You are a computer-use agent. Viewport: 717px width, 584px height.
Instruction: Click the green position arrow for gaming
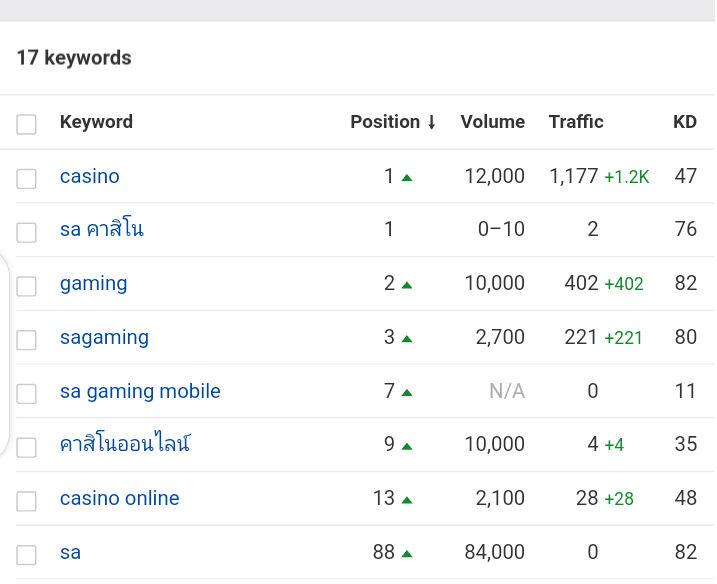[407, 285]
